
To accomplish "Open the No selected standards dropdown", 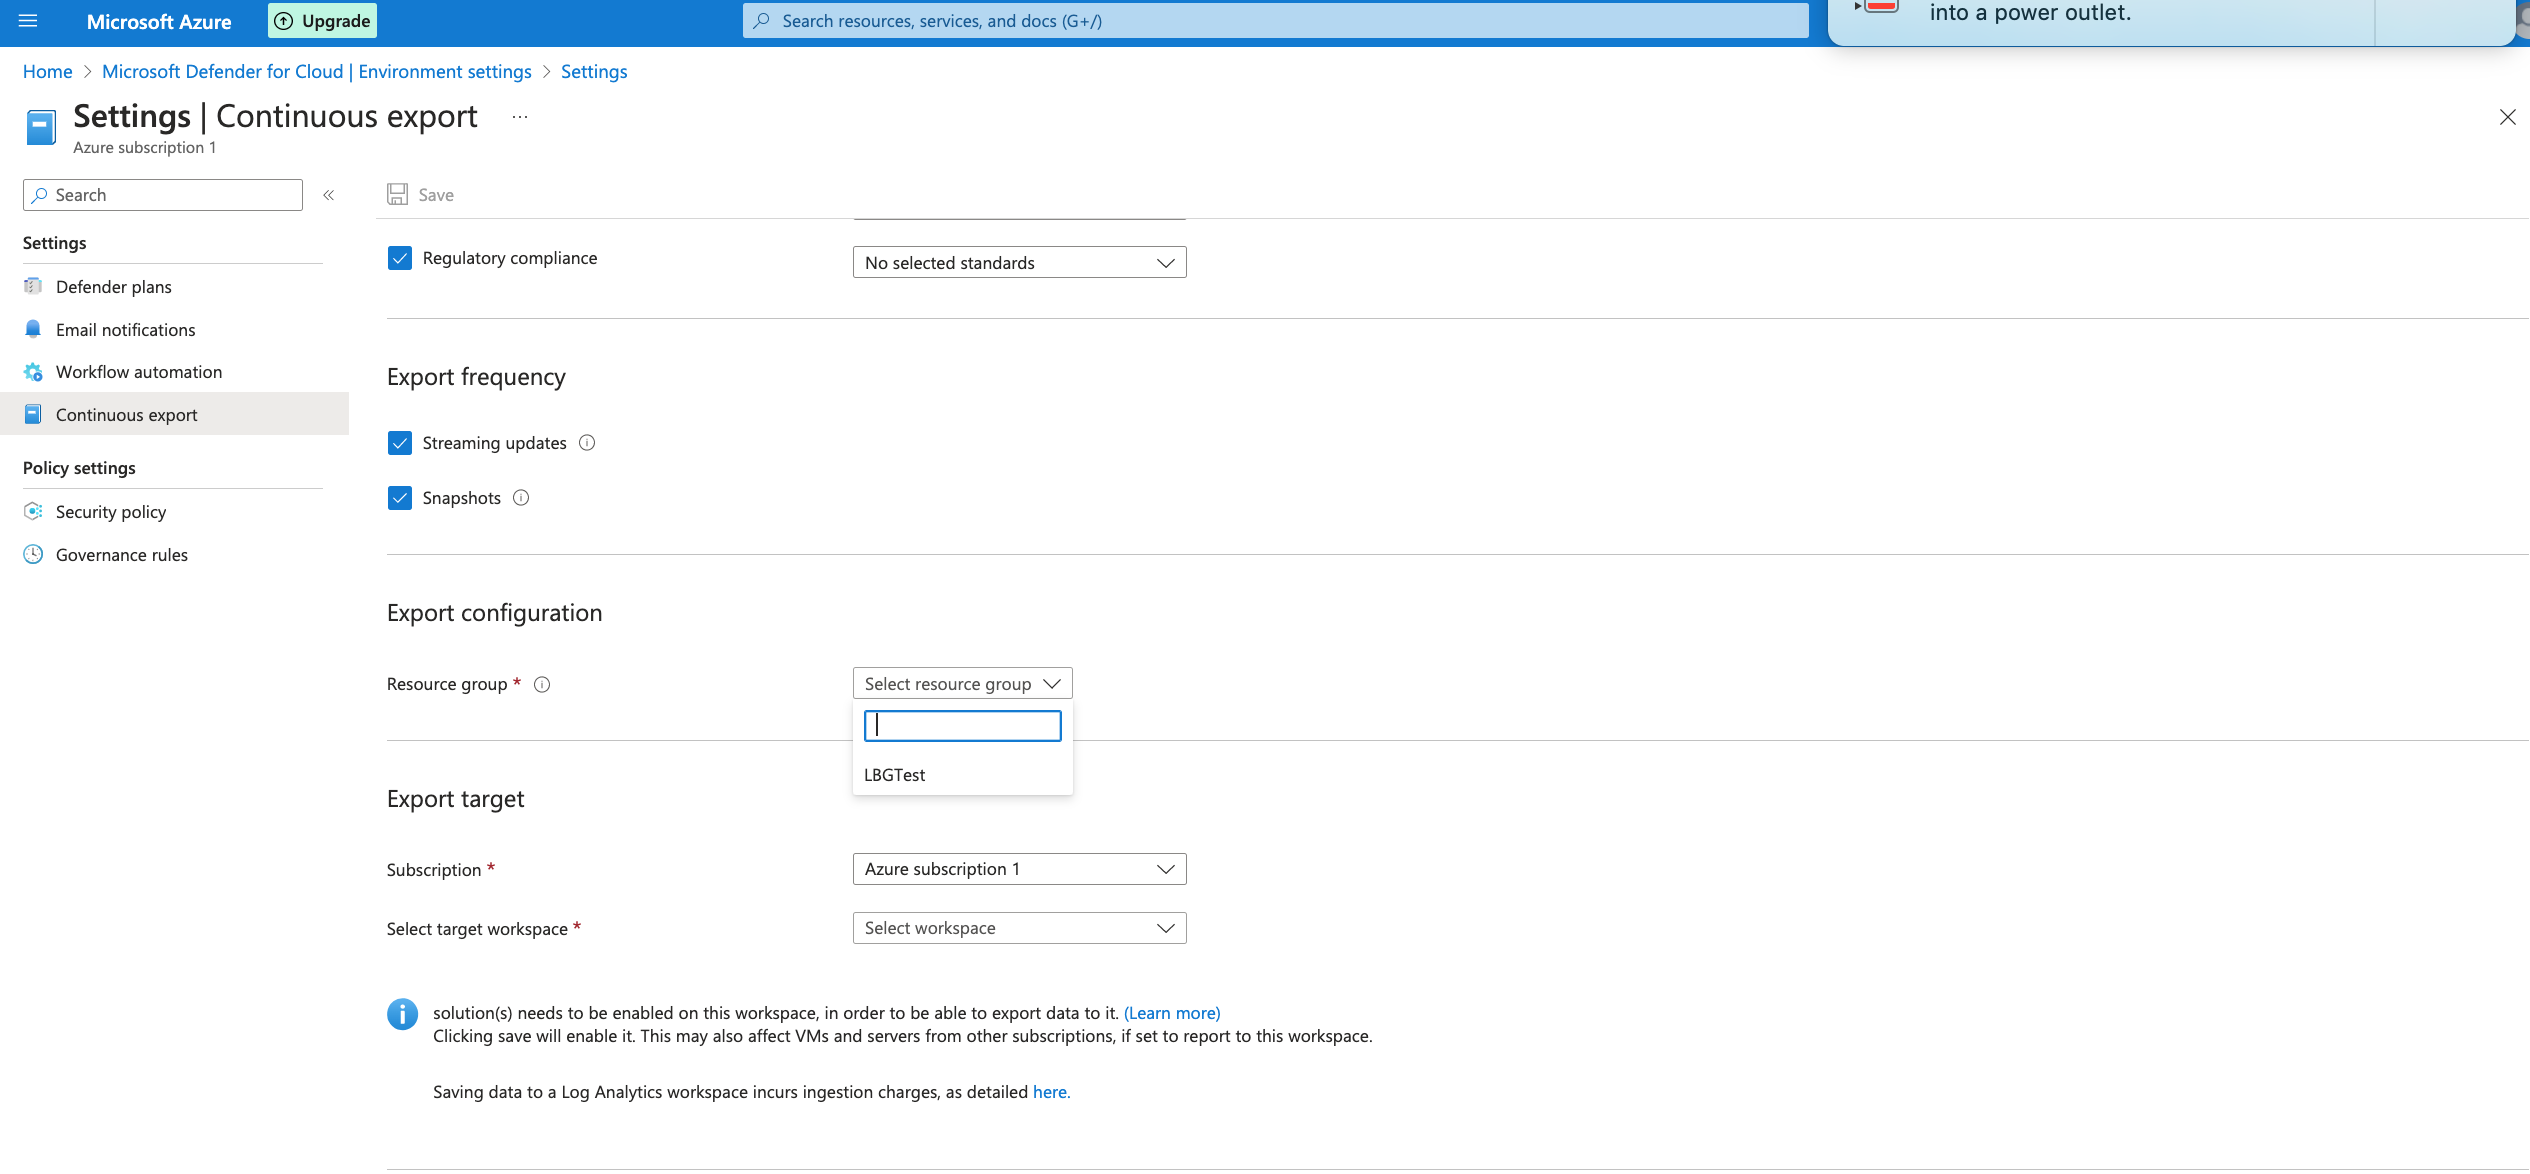I will click(x=1019, y=262).
